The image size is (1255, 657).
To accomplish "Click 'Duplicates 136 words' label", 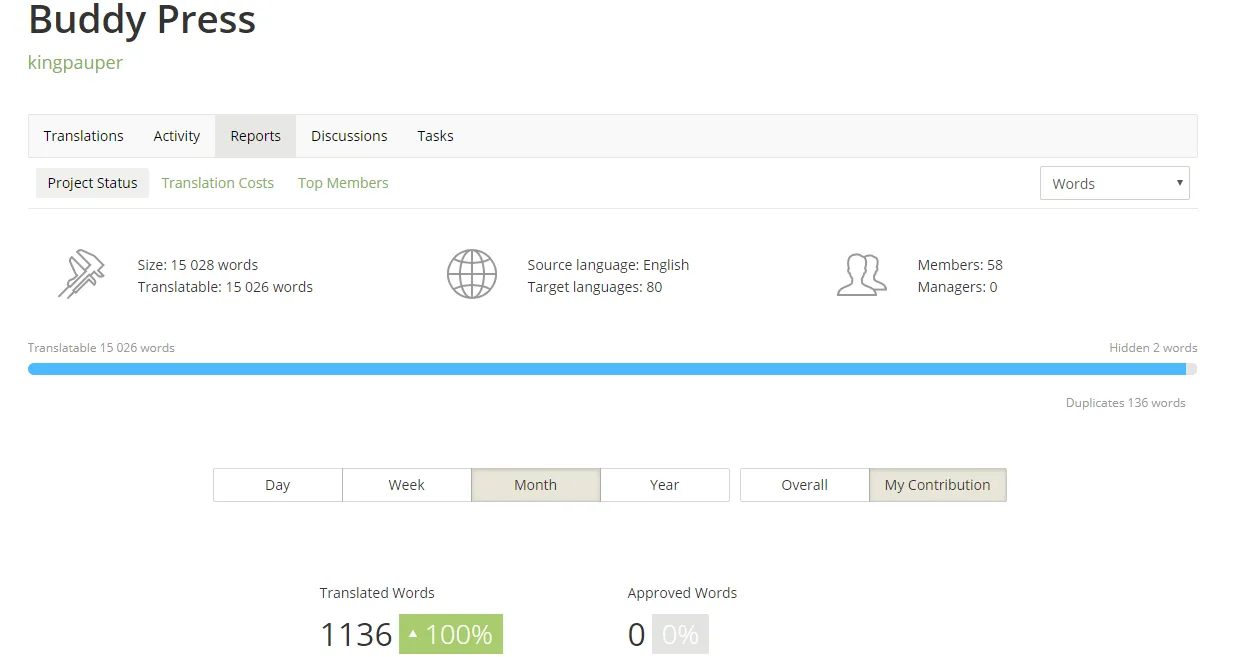I will pyautogui.click(x=1126, y=403).
